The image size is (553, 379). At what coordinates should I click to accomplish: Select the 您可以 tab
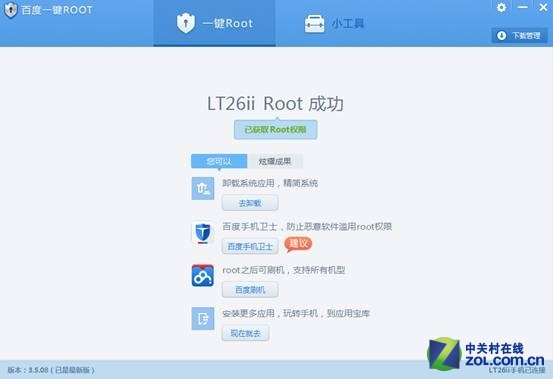(x=219, y=161)
